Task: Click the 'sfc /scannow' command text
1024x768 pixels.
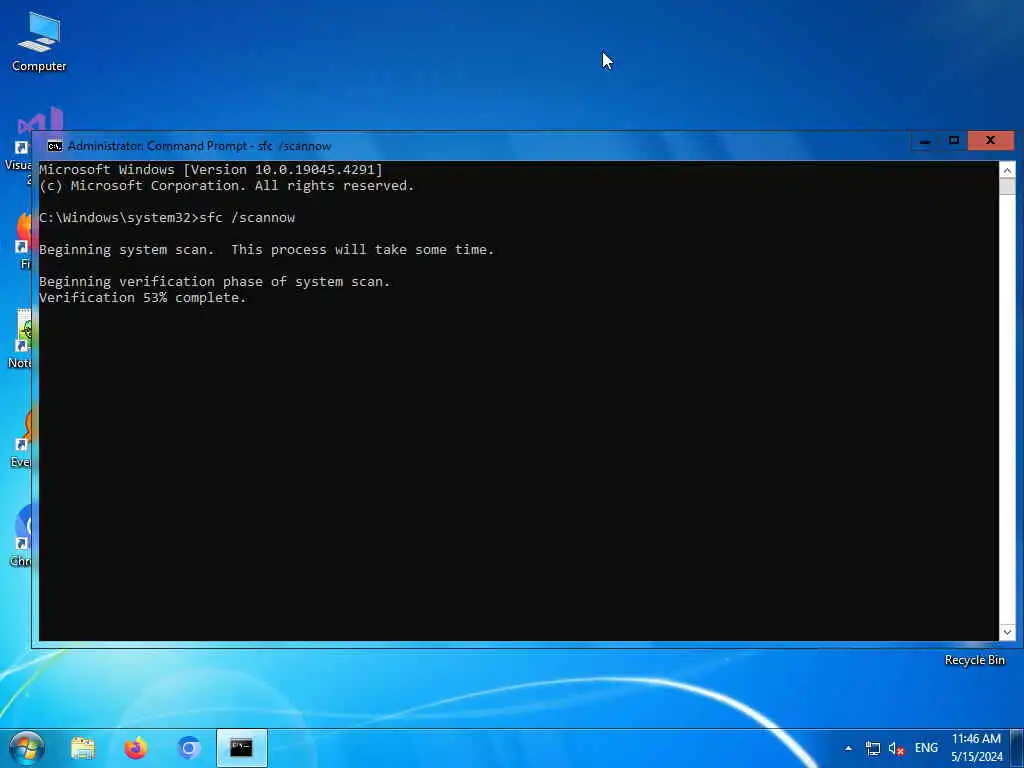Action: click(x=247, y=217)
